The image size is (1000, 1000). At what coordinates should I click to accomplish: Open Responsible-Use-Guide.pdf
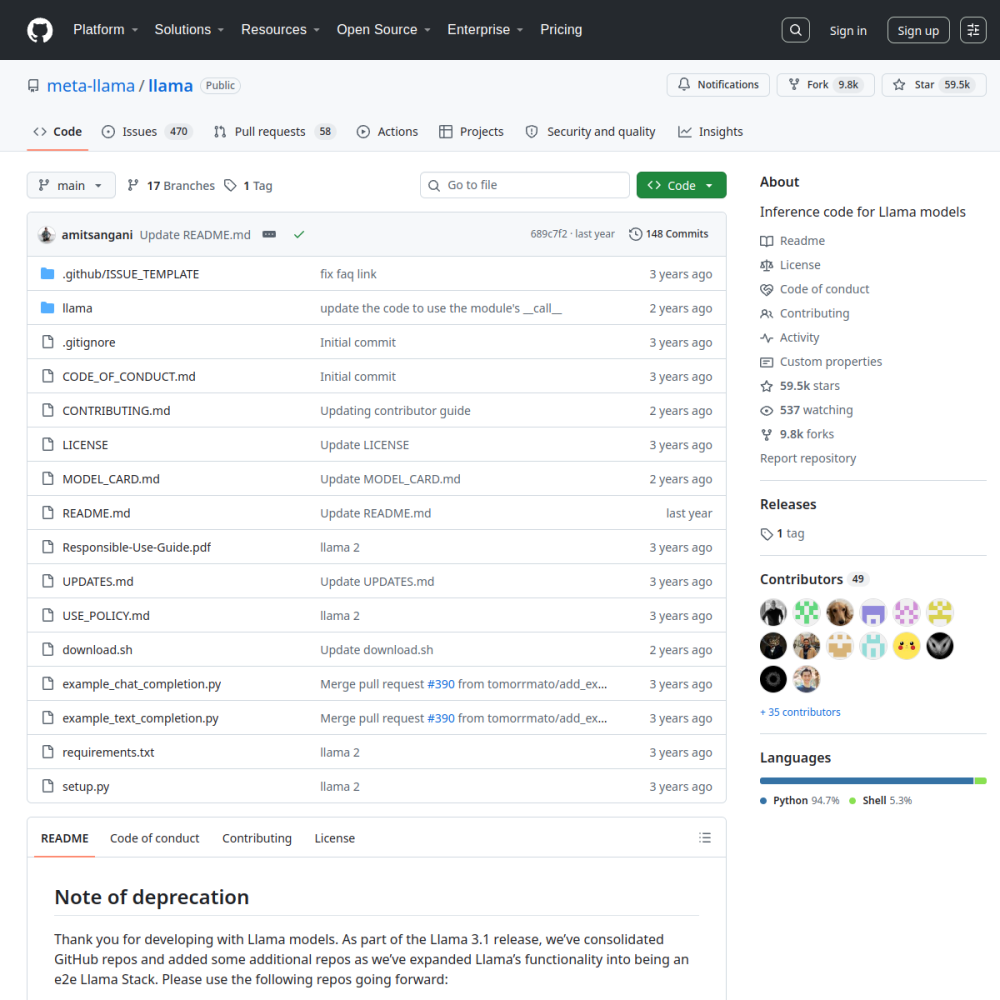click(x=136, y=547)
